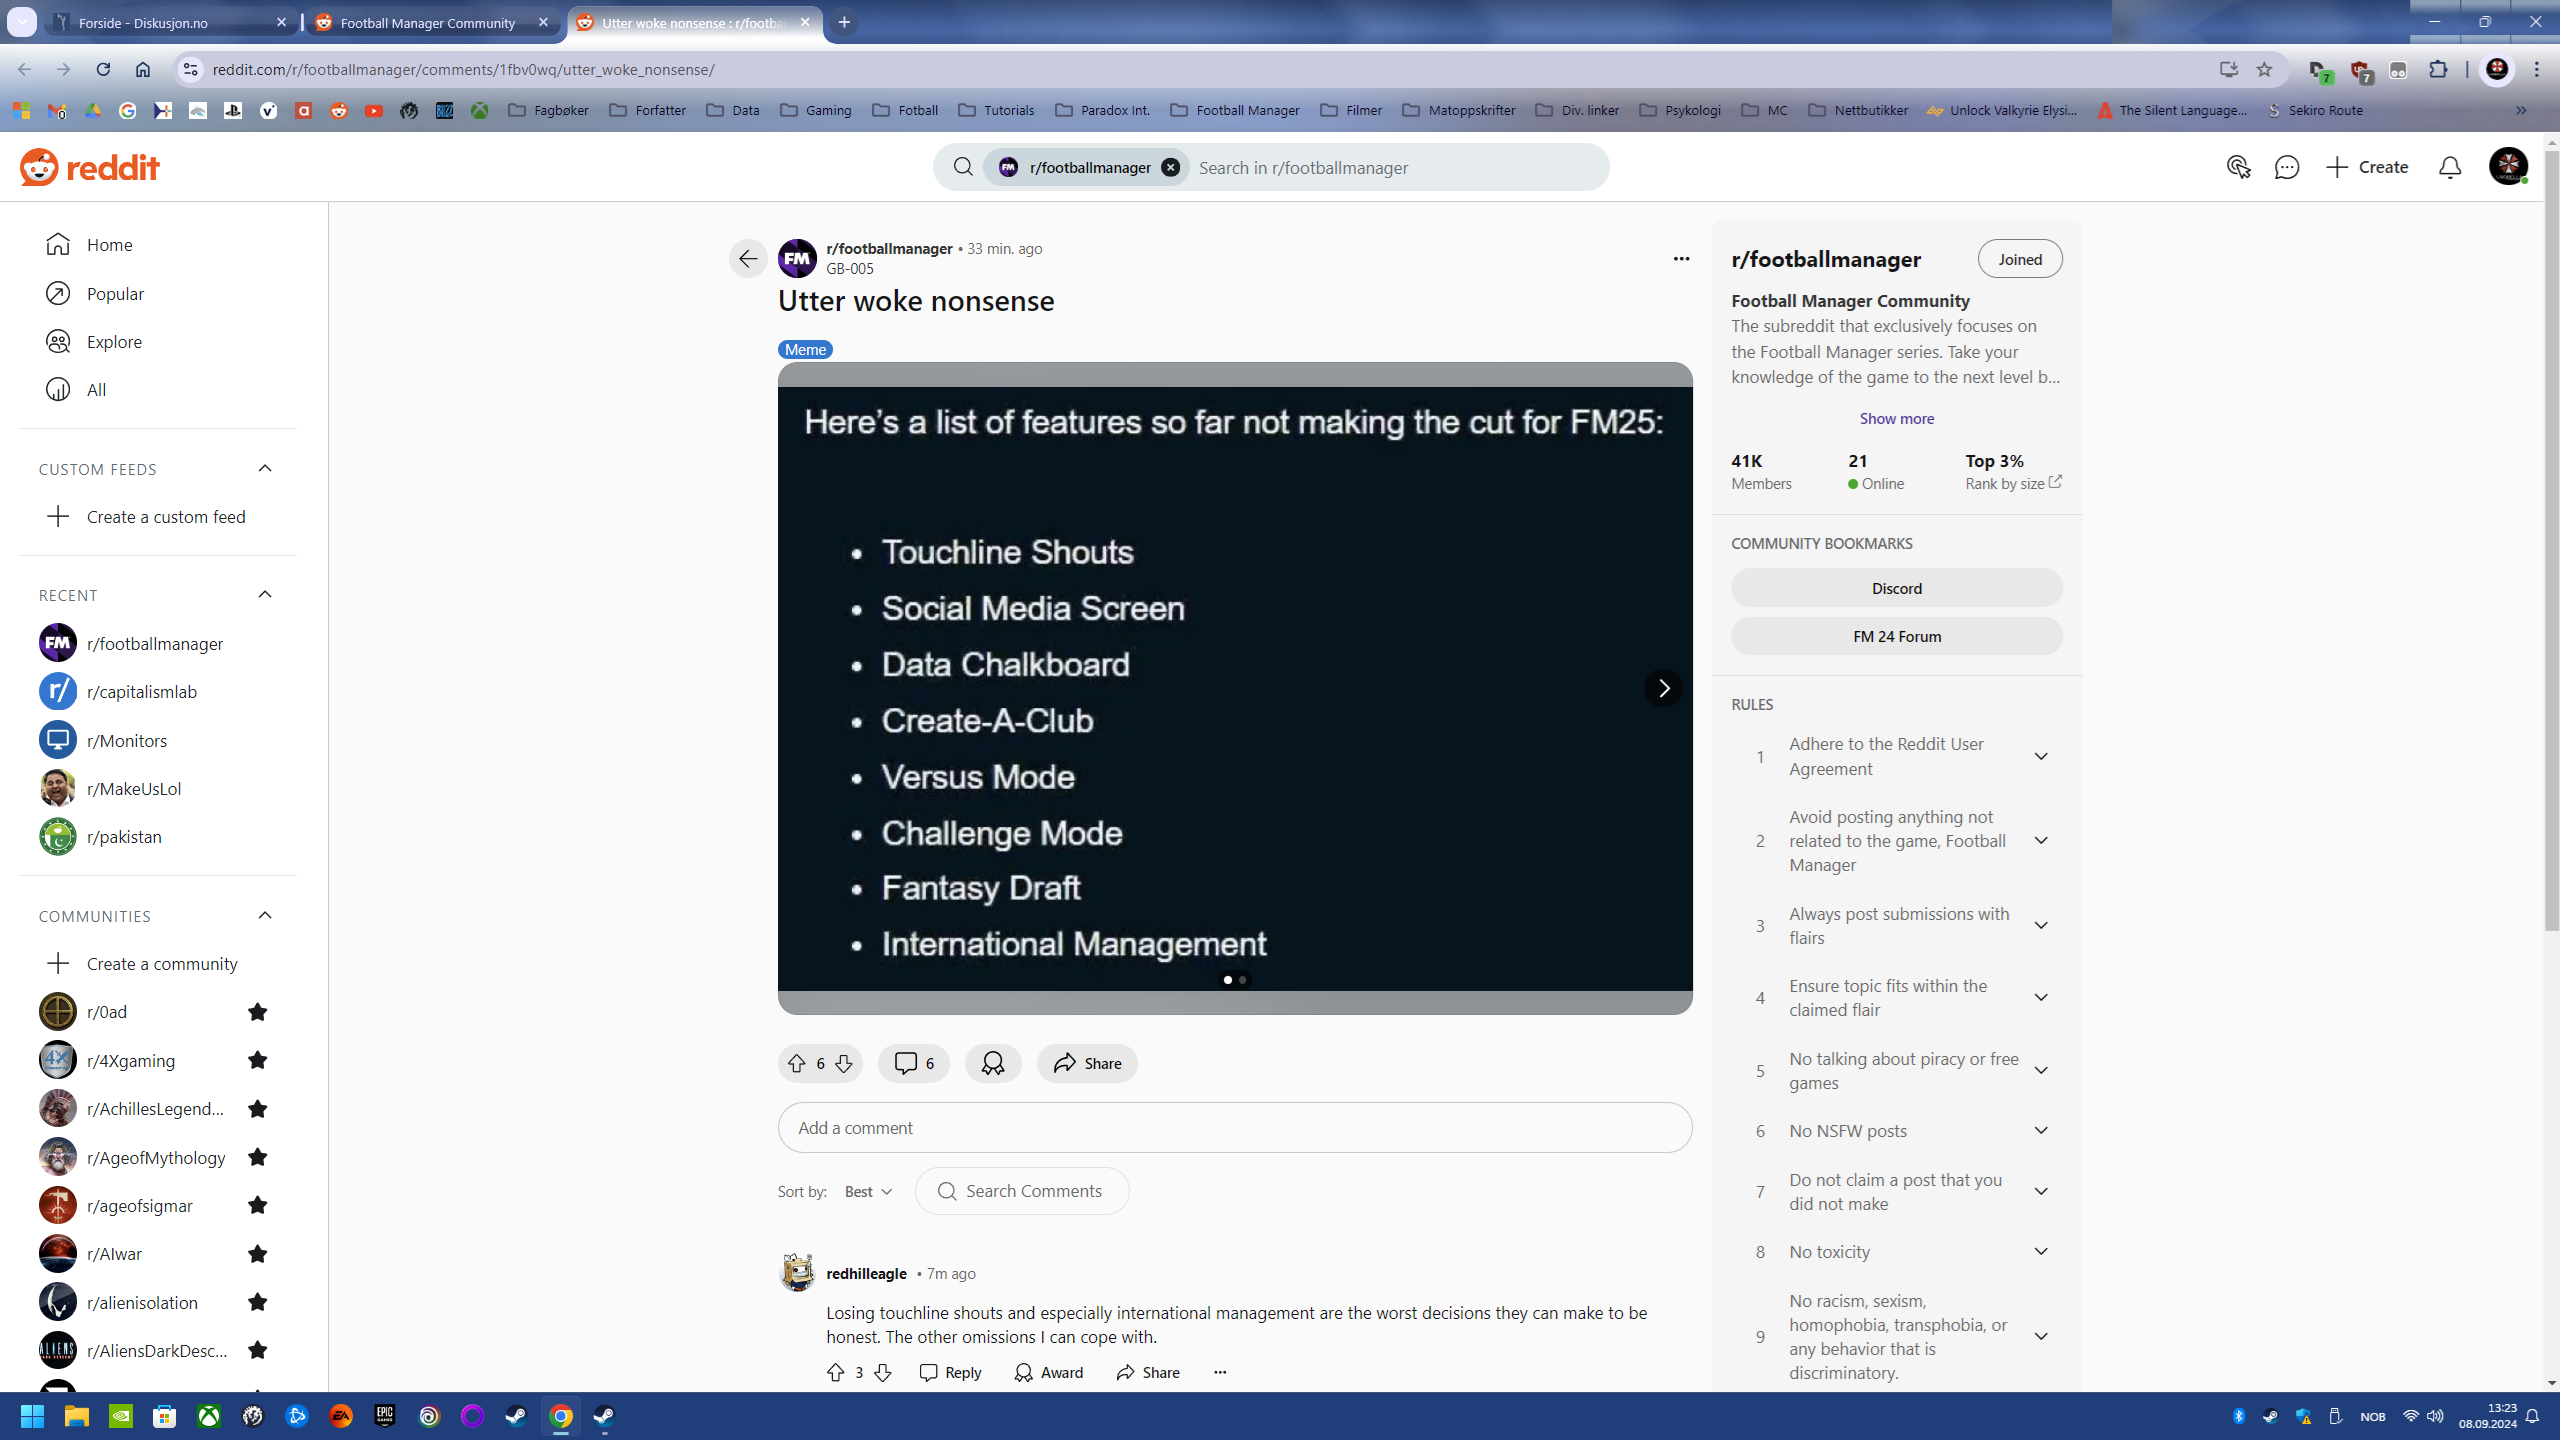This screenshot has width=2560, height=1440.
Task: Open notifications bell in Reddit header
Action: tap(2449, 167)
